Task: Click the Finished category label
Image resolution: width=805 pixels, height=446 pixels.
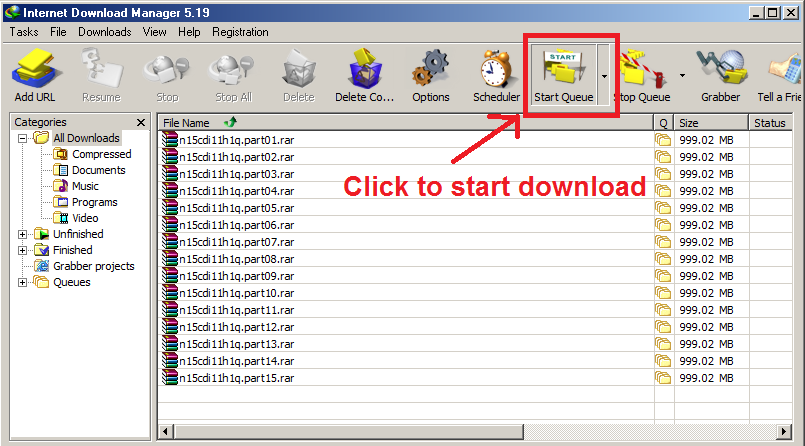Action: [x=73, y=250]
